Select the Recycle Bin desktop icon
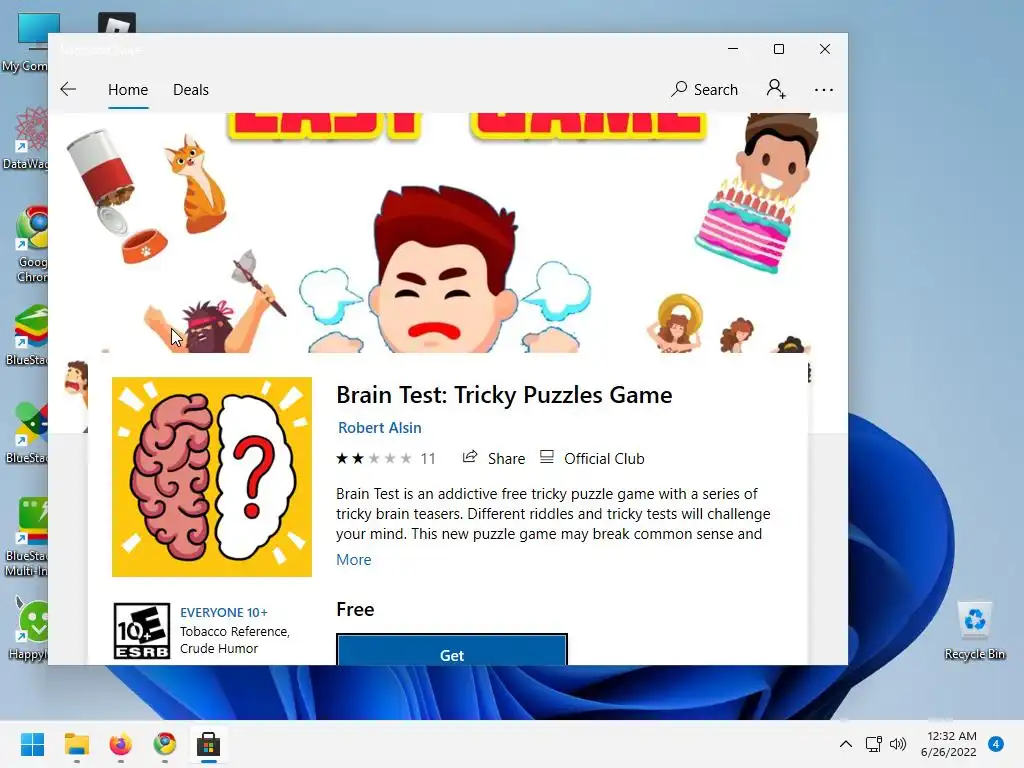 pos(974,631)
